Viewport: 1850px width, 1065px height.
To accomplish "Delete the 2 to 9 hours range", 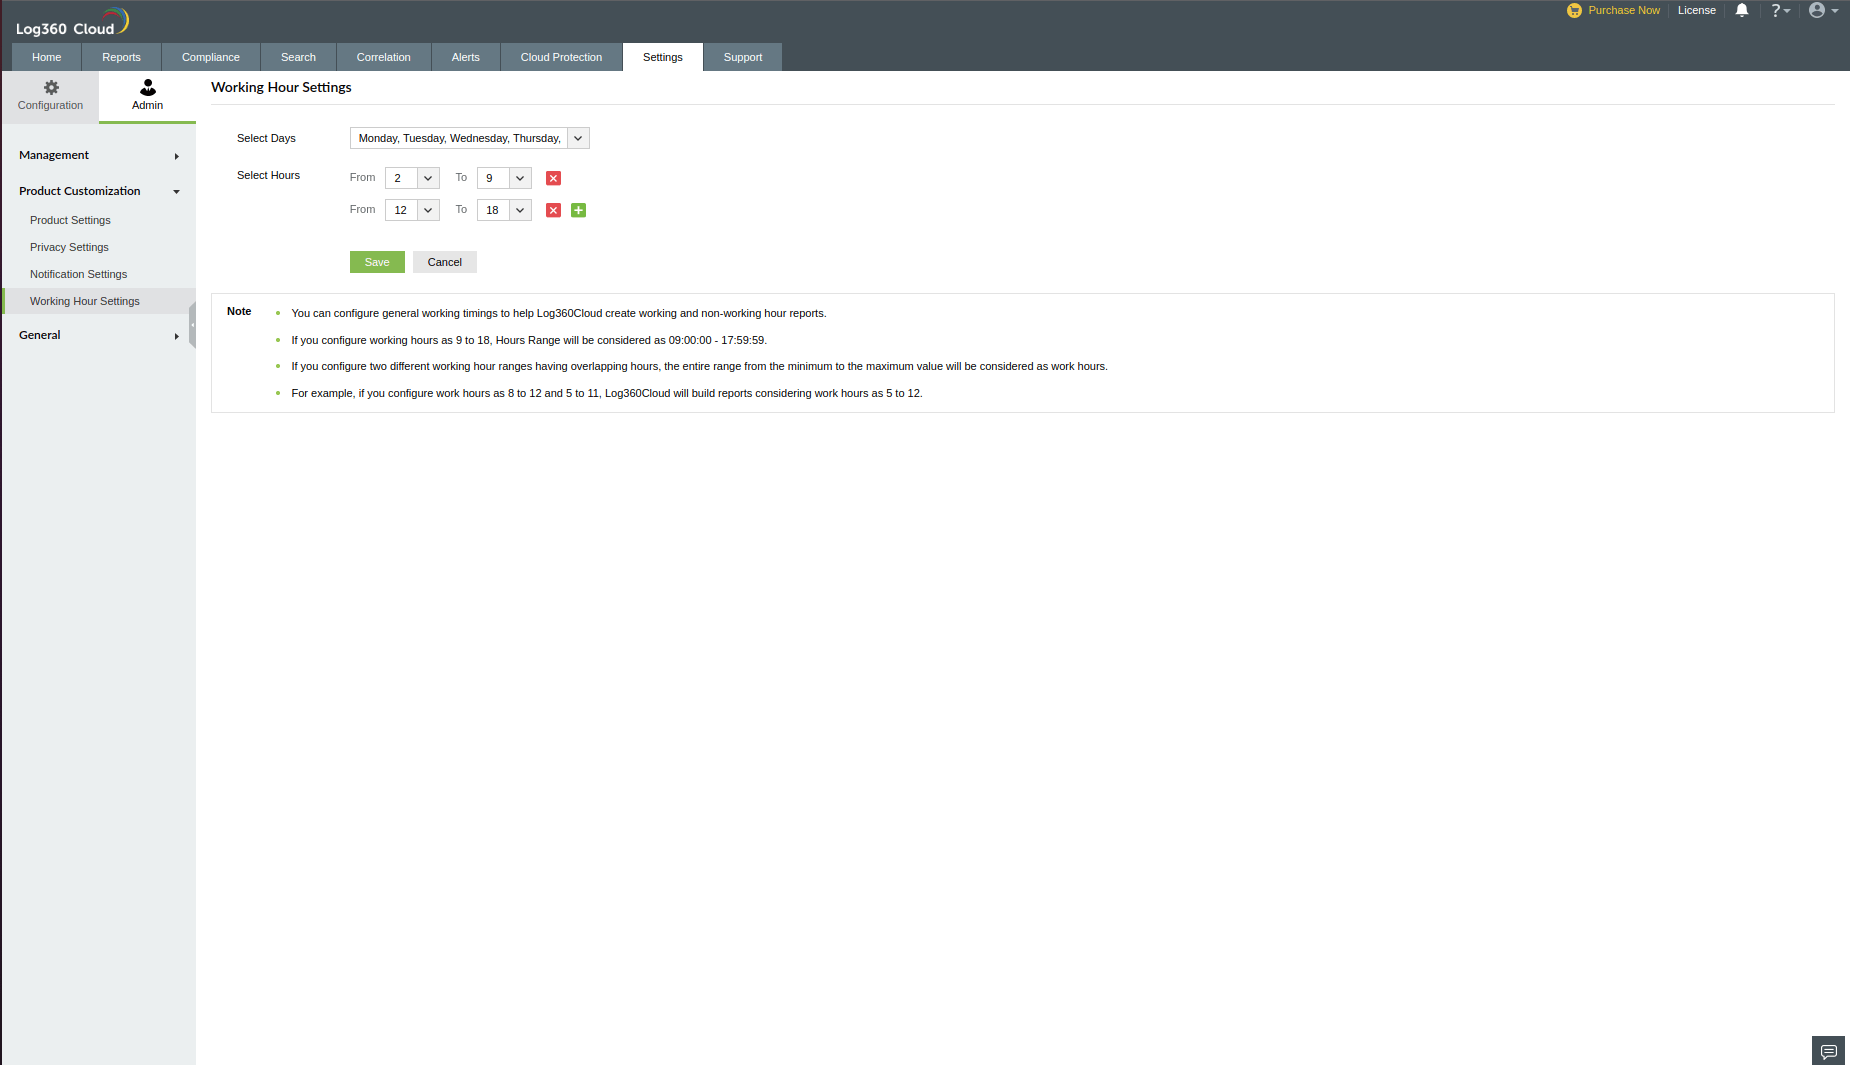I will point(553,178).
